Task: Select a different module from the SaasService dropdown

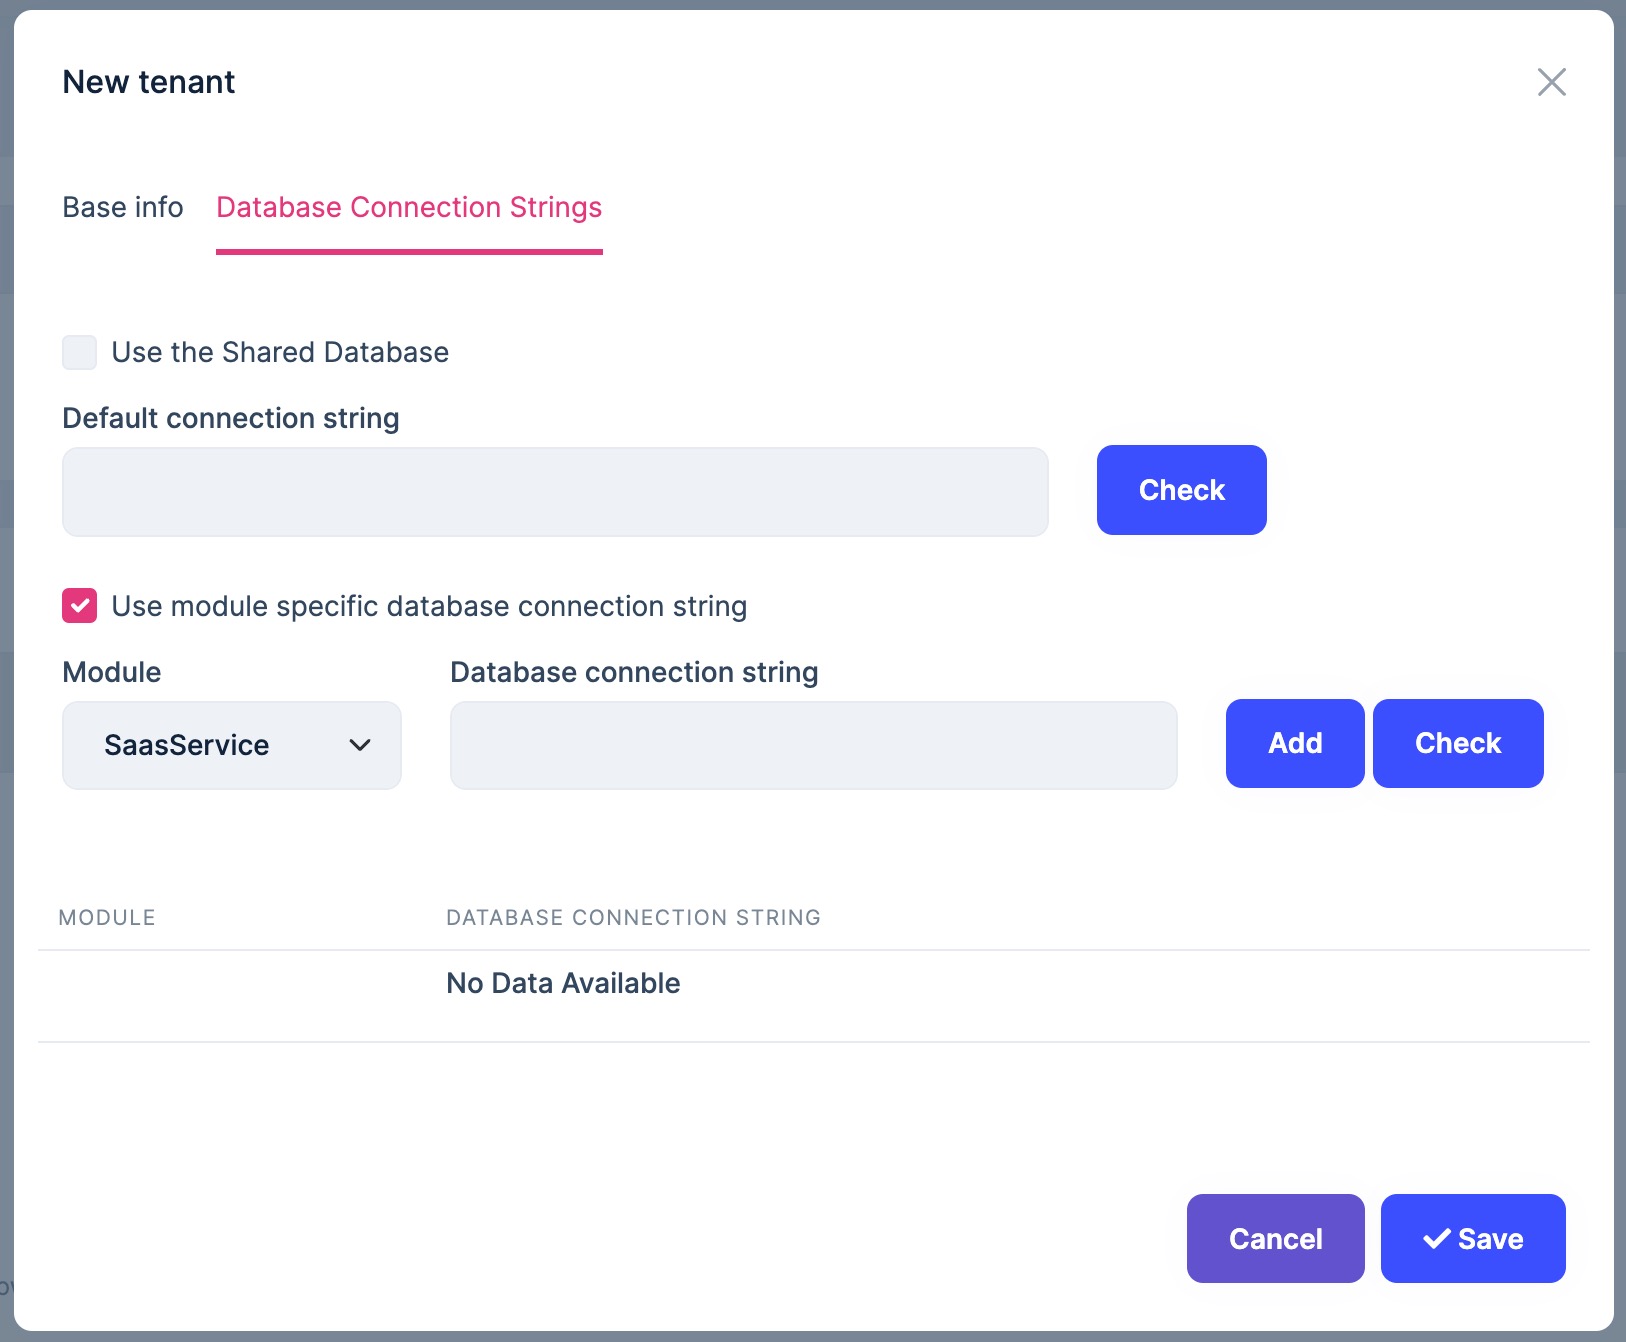Action: [231, 745]
